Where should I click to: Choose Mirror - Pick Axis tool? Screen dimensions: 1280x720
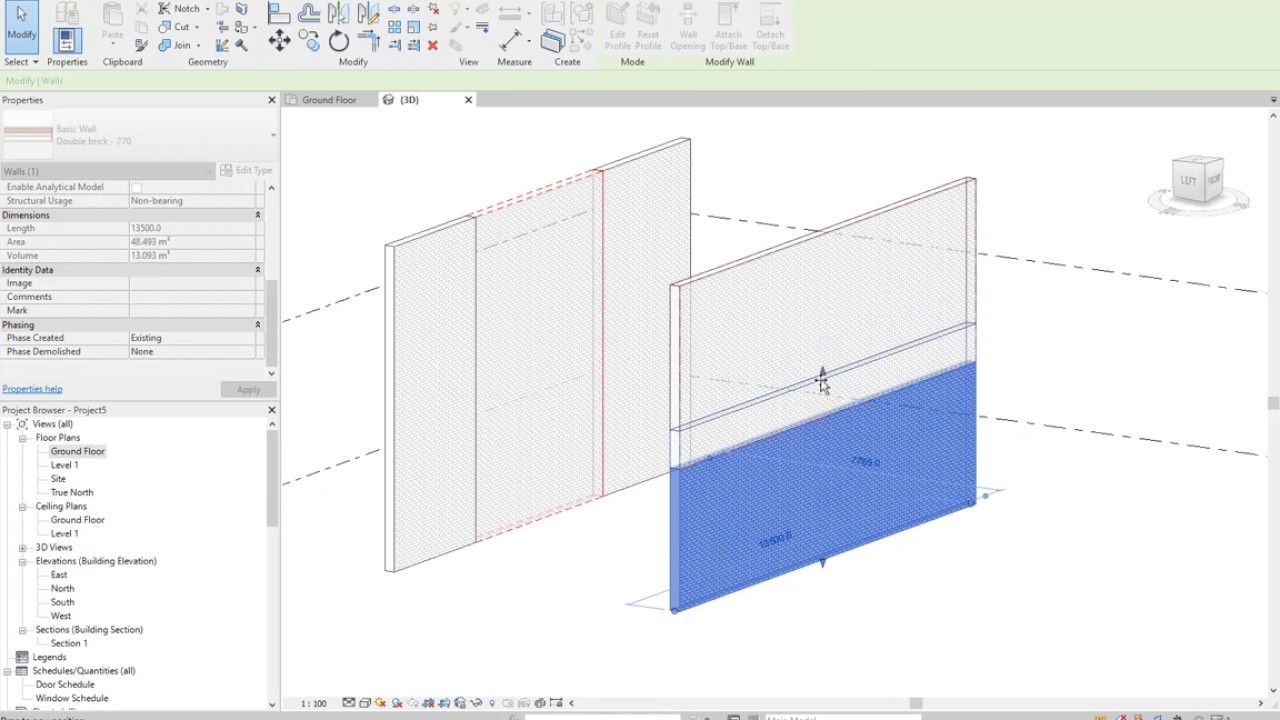point(339,13)
